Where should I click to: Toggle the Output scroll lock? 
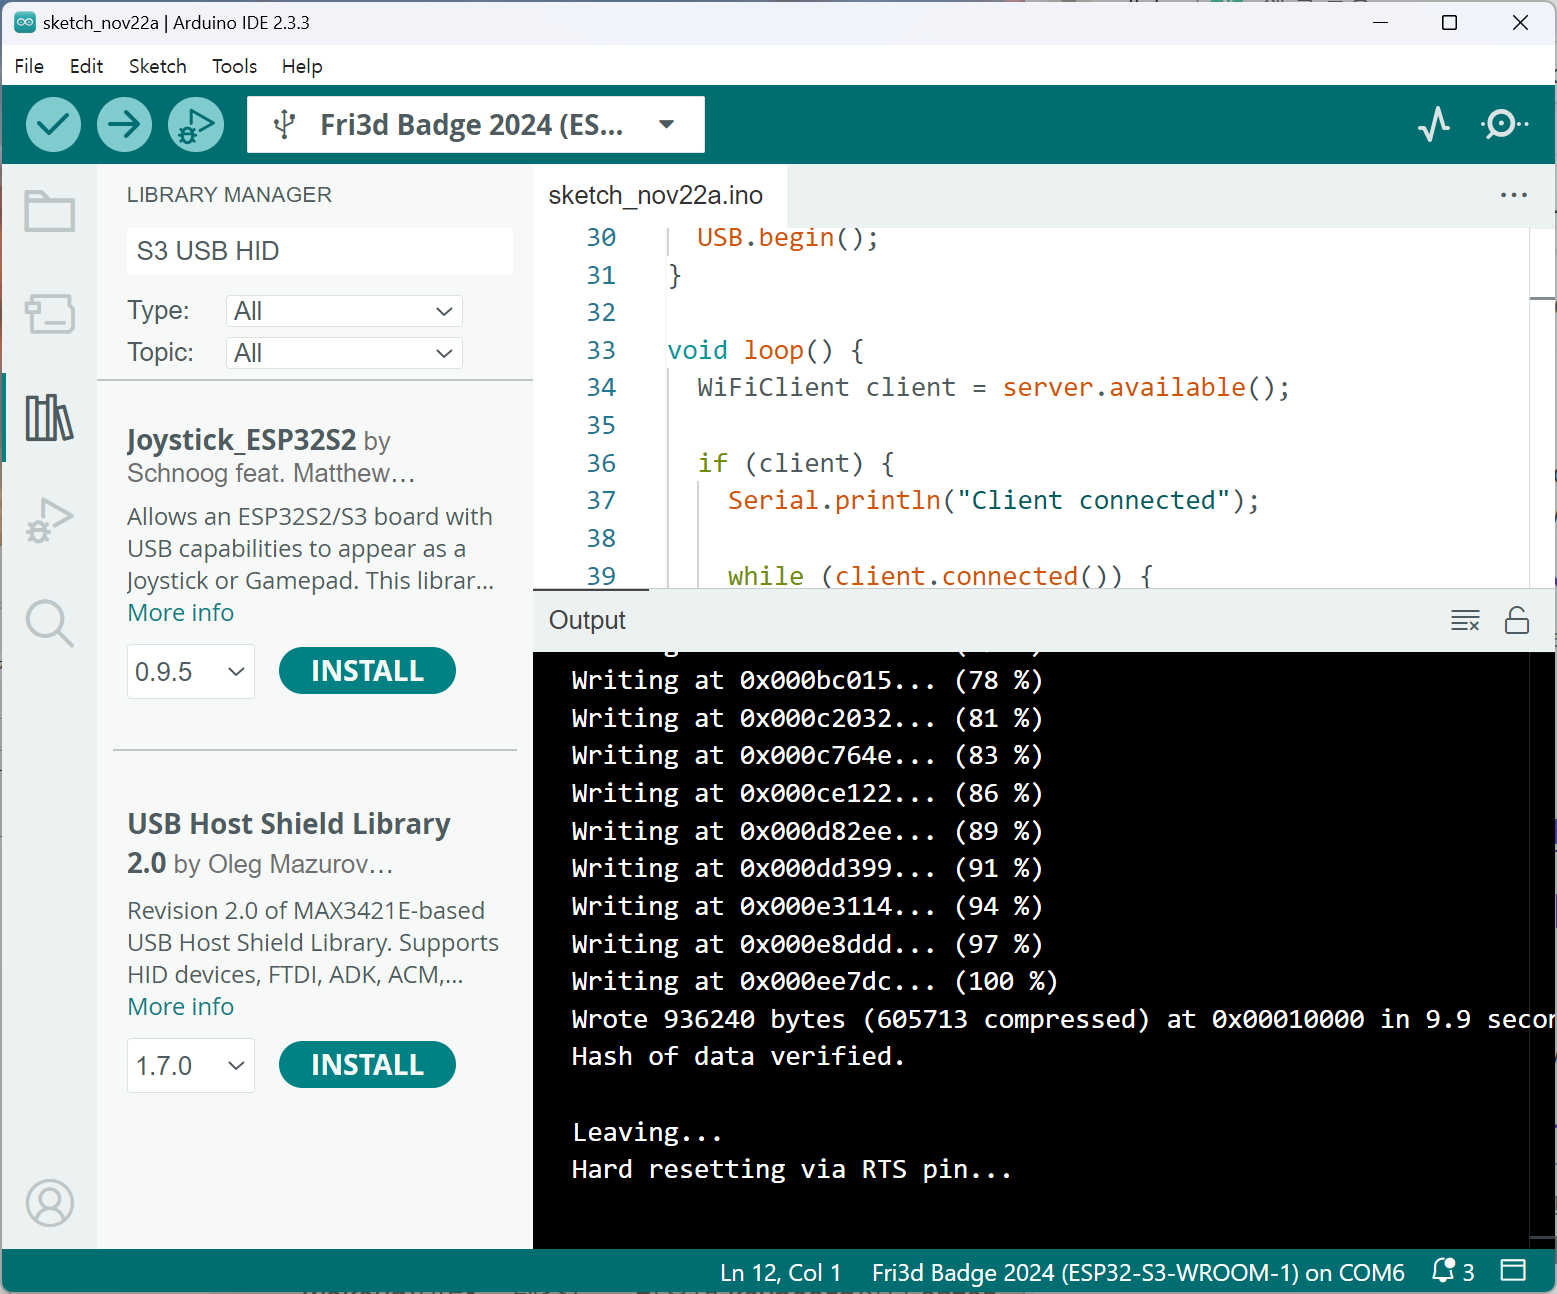(1517, 620)
